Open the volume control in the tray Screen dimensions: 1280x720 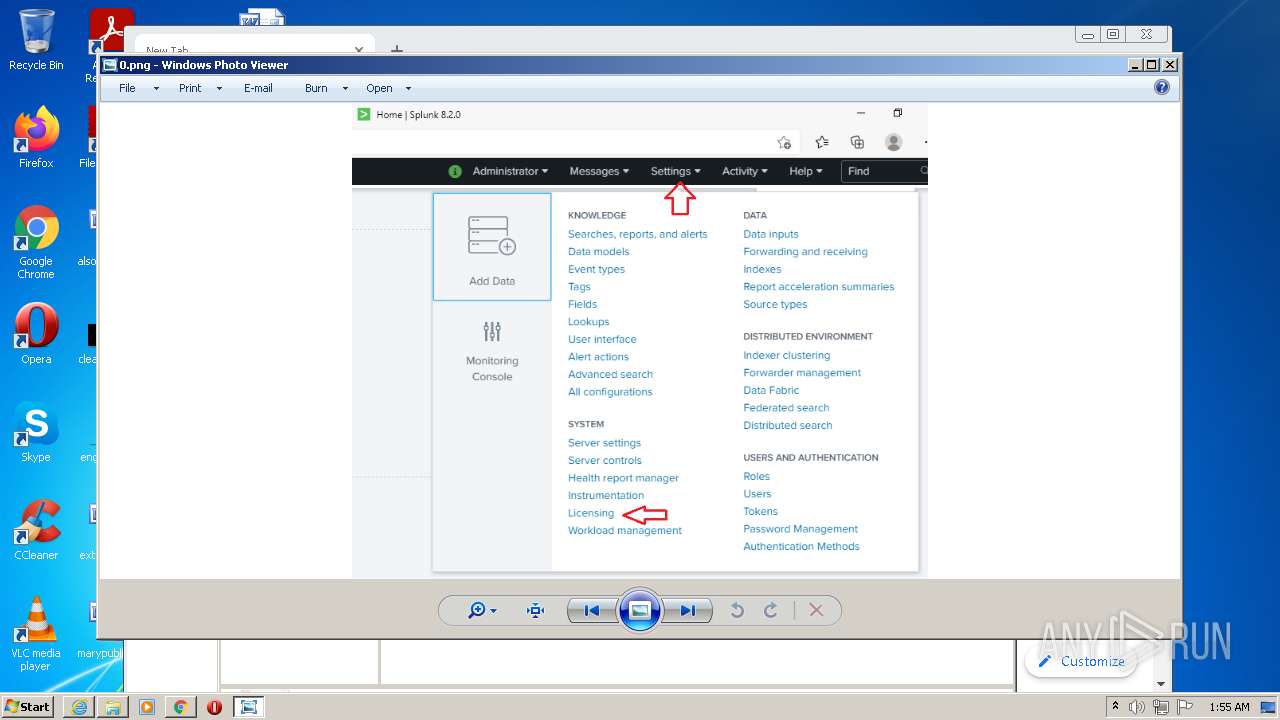1137,707
